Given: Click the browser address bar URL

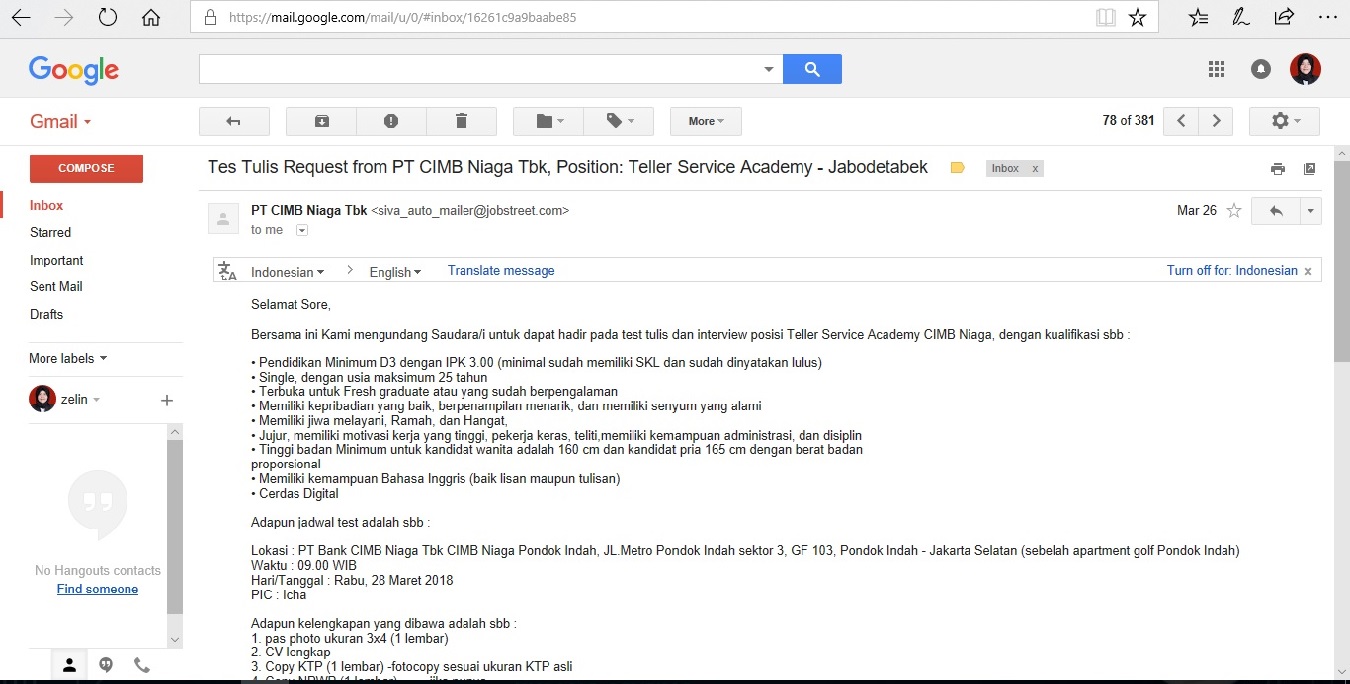Looking at the screenshot, I should click(x=402, y=18).
